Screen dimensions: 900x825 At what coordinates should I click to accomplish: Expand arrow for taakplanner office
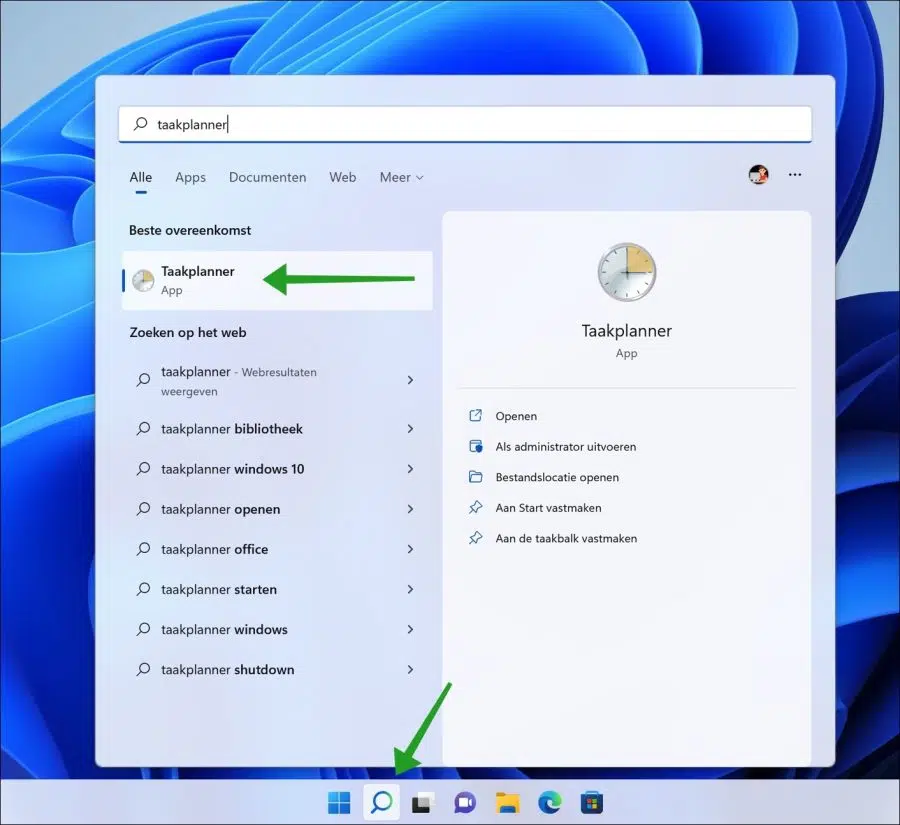pos(410,549)
